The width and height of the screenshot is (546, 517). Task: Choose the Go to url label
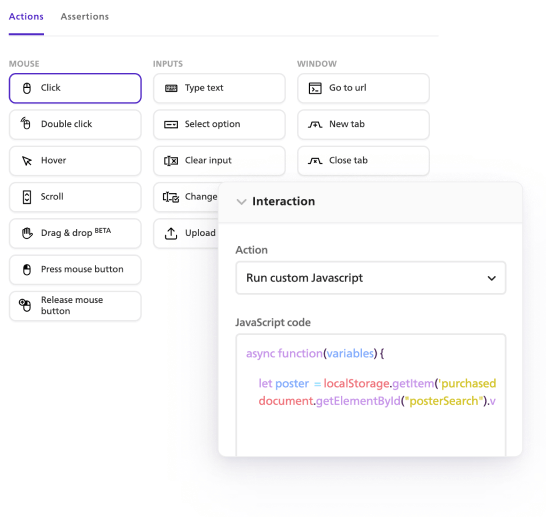pos(348,88)
